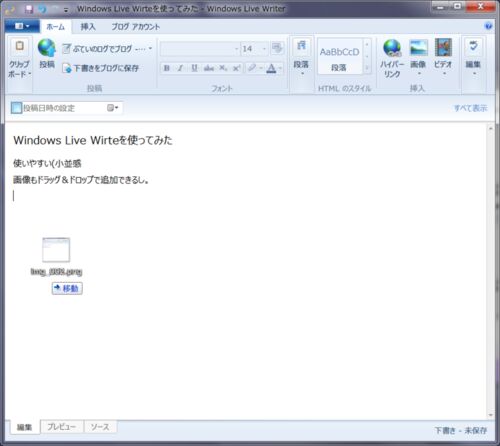Click 下書きをブログに保存 save draft button

point(101,68)
